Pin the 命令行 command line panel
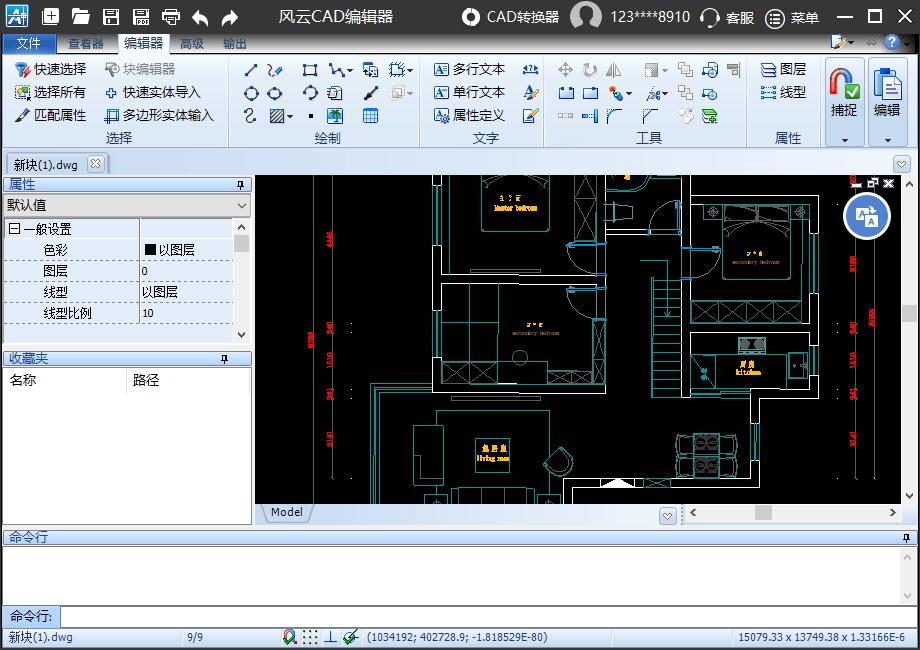This screenshot has height=650, width=920. [906, 537]
